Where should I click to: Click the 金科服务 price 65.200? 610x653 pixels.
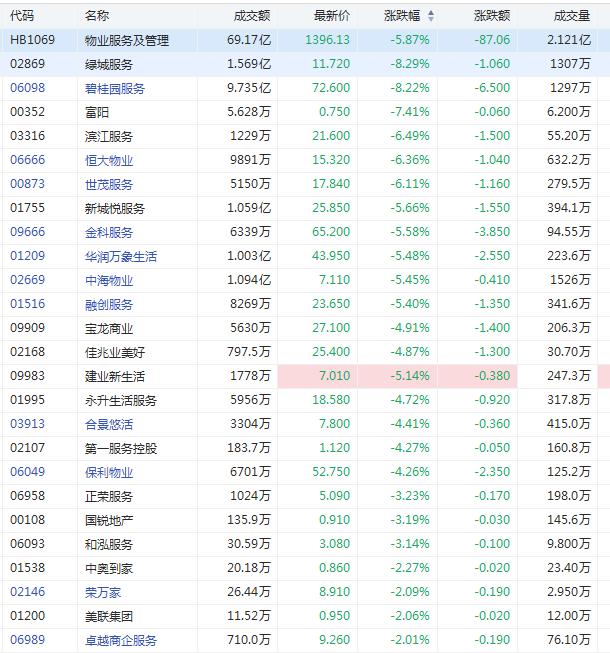(x=331, y=232)
